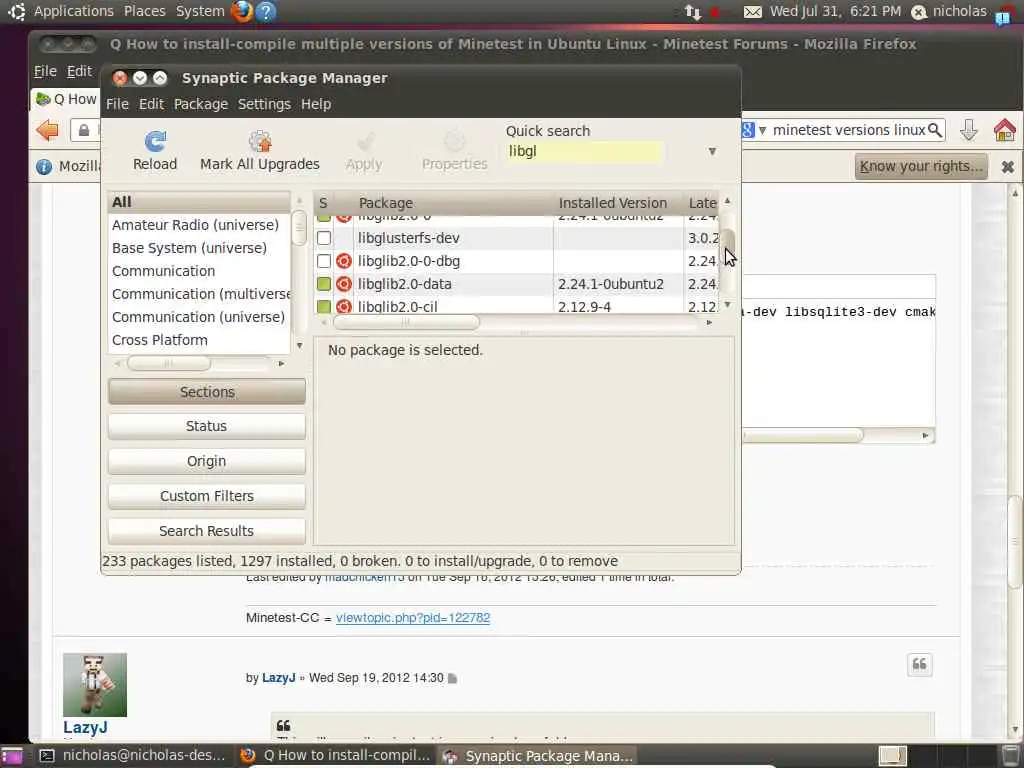This screenshot has height=768, width=1024.
Task: Click the package list down scroll arrow
Action: coord(728,304)
